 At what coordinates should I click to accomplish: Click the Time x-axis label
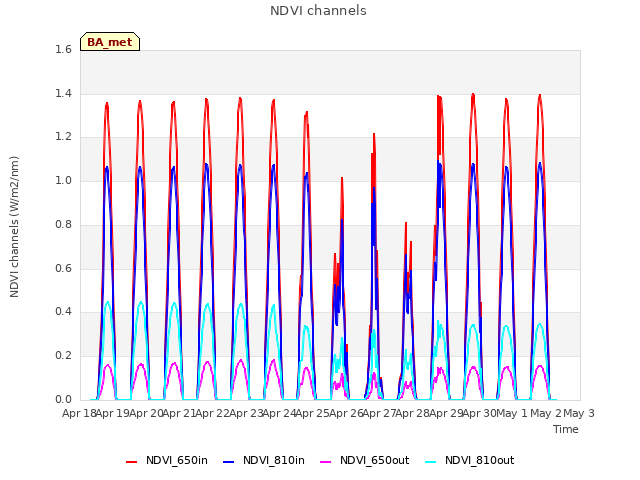[x=565, y=429]
